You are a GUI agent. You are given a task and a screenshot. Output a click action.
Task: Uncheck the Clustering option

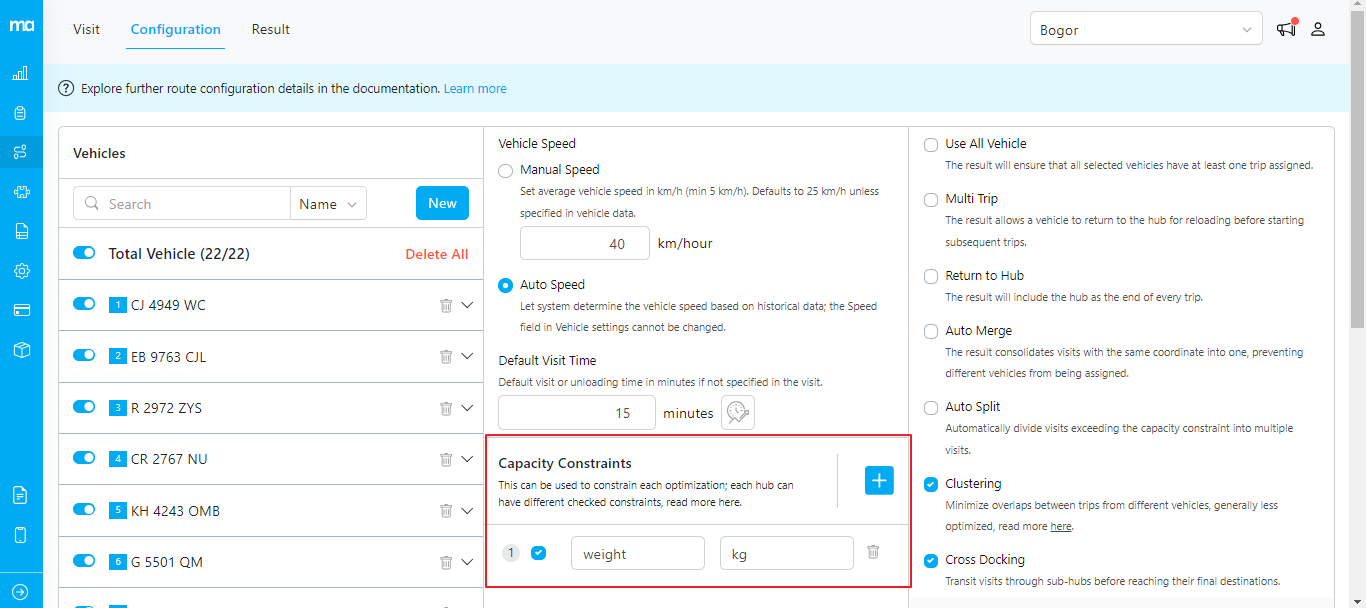931,484
